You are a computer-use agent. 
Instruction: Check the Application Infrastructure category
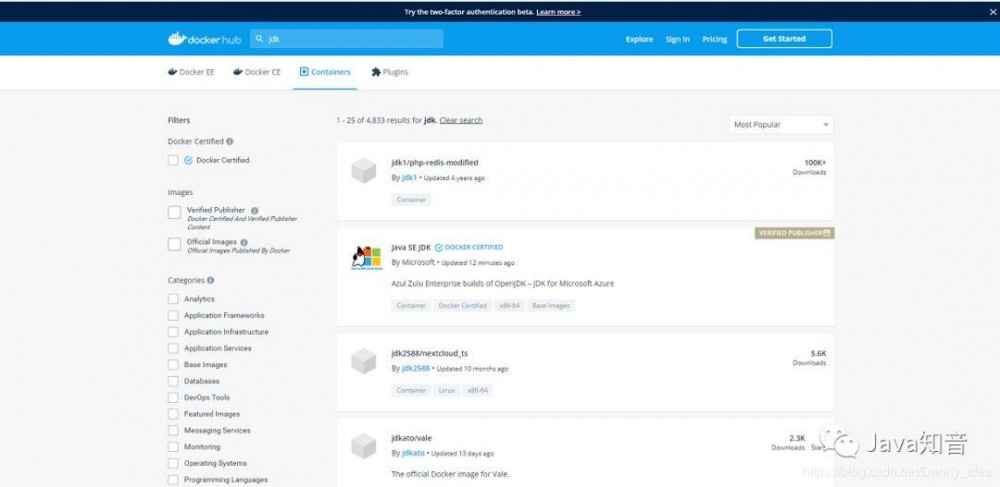173,332
